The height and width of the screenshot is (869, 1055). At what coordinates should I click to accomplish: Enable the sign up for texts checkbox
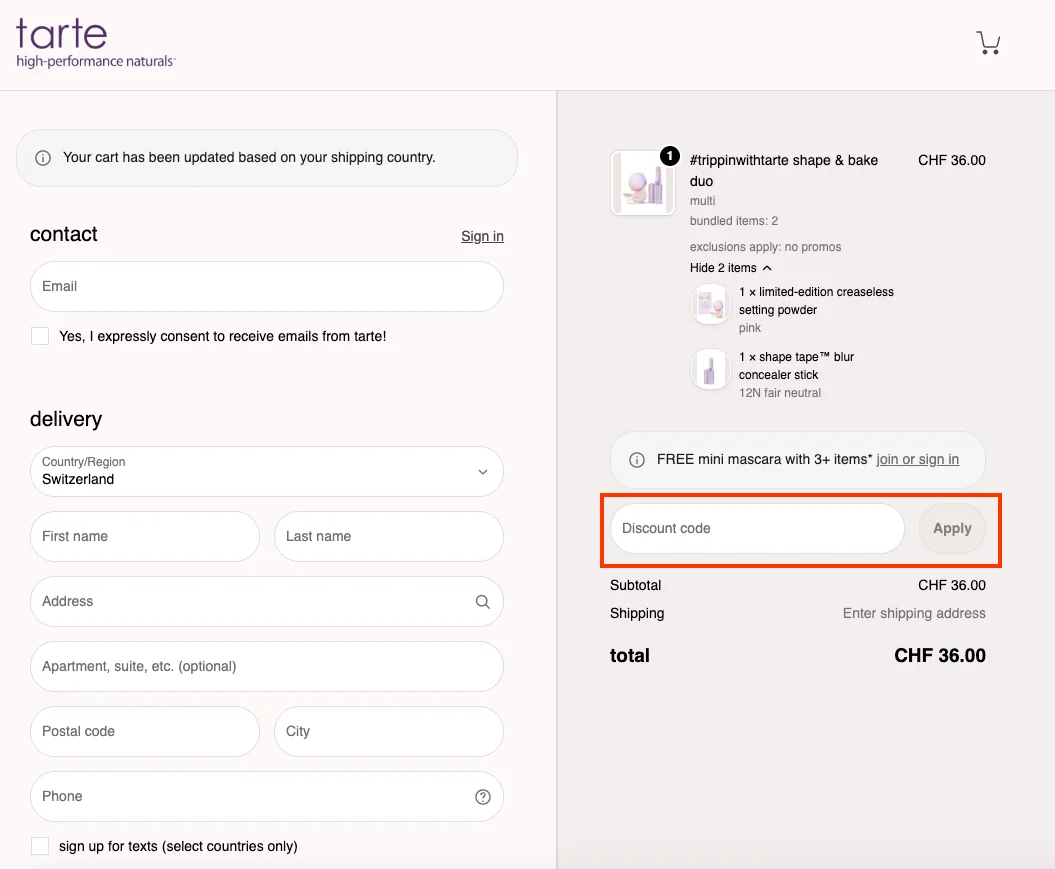[39, 845]
